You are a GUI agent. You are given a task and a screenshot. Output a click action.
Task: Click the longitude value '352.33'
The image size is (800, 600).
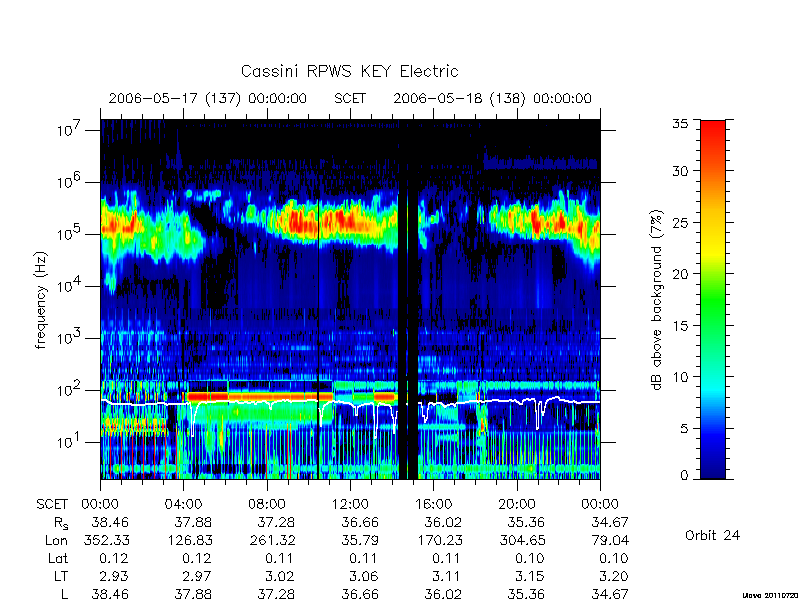(x=106, y=540)
